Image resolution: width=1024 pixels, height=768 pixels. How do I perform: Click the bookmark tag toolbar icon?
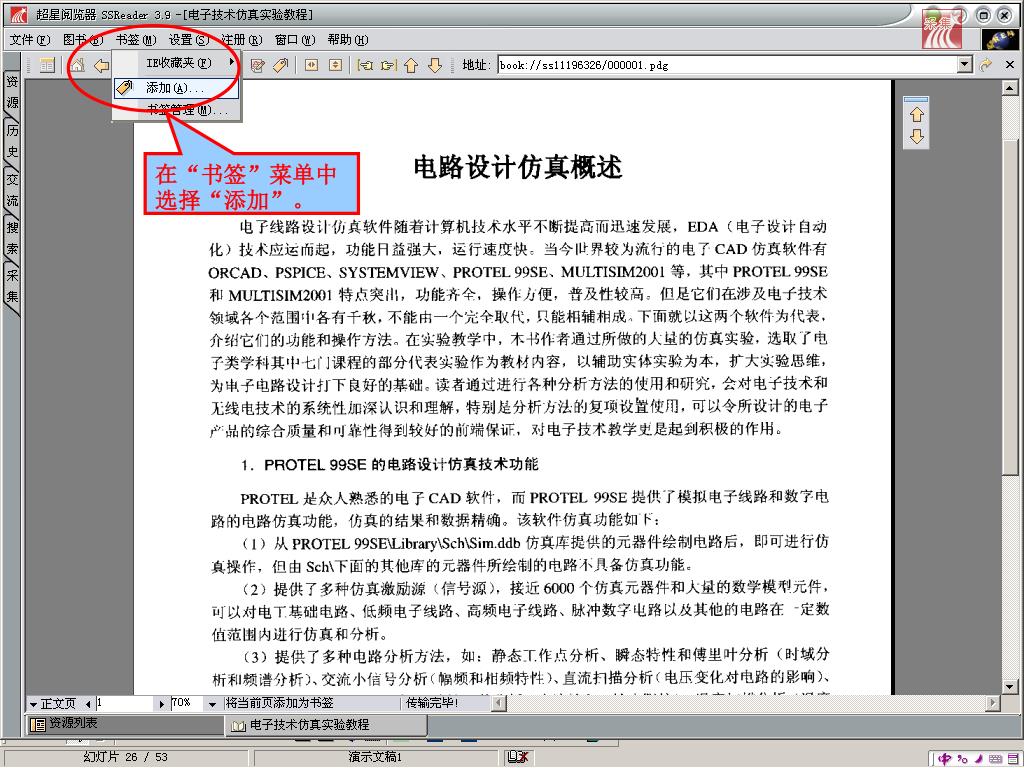(281, 65)
